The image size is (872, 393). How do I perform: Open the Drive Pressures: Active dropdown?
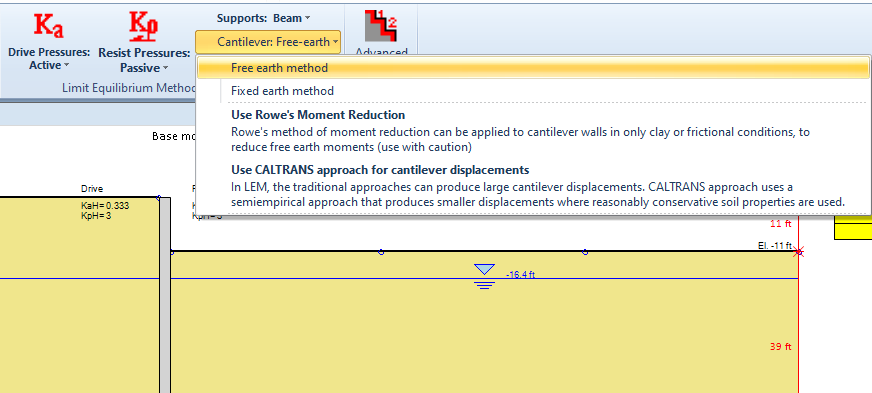49,59
